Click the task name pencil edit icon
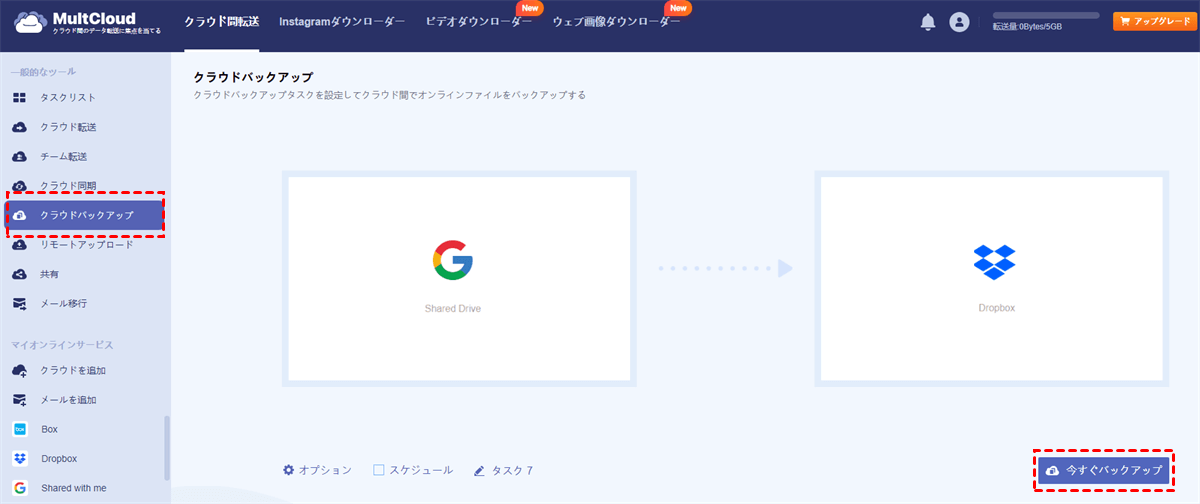 480,470
